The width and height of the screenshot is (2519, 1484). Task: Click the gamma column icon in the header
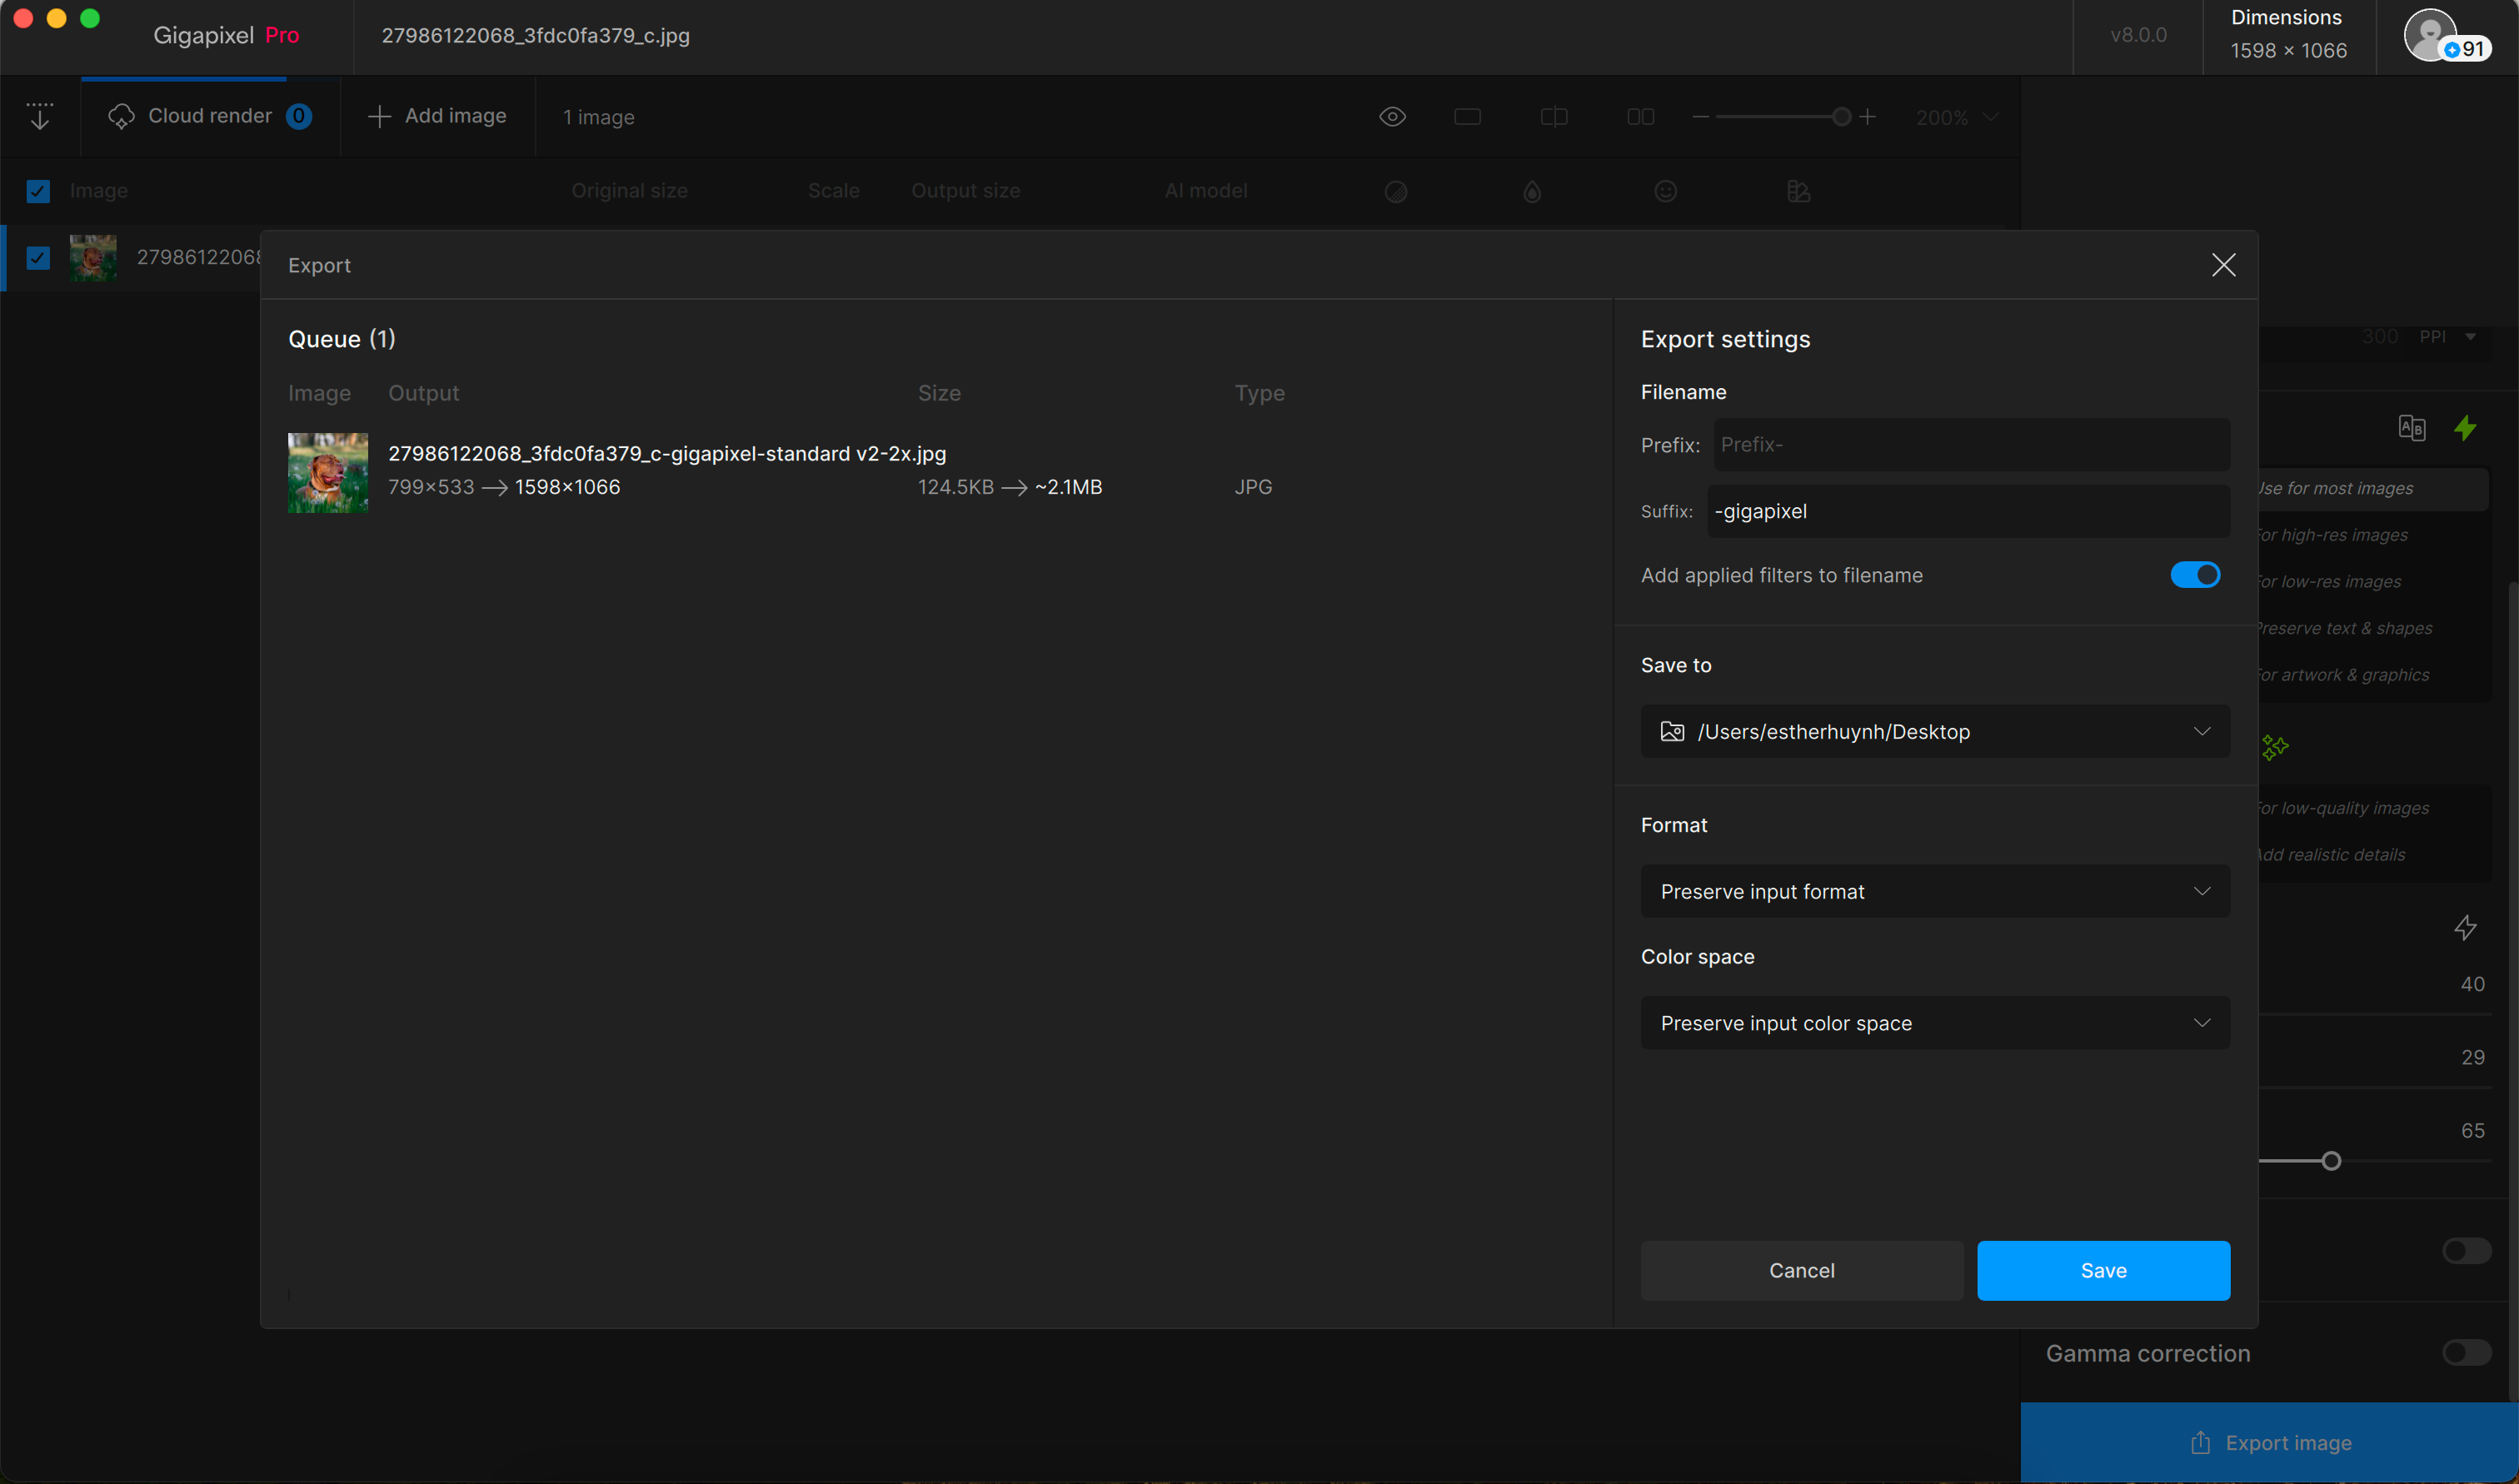1798,190
